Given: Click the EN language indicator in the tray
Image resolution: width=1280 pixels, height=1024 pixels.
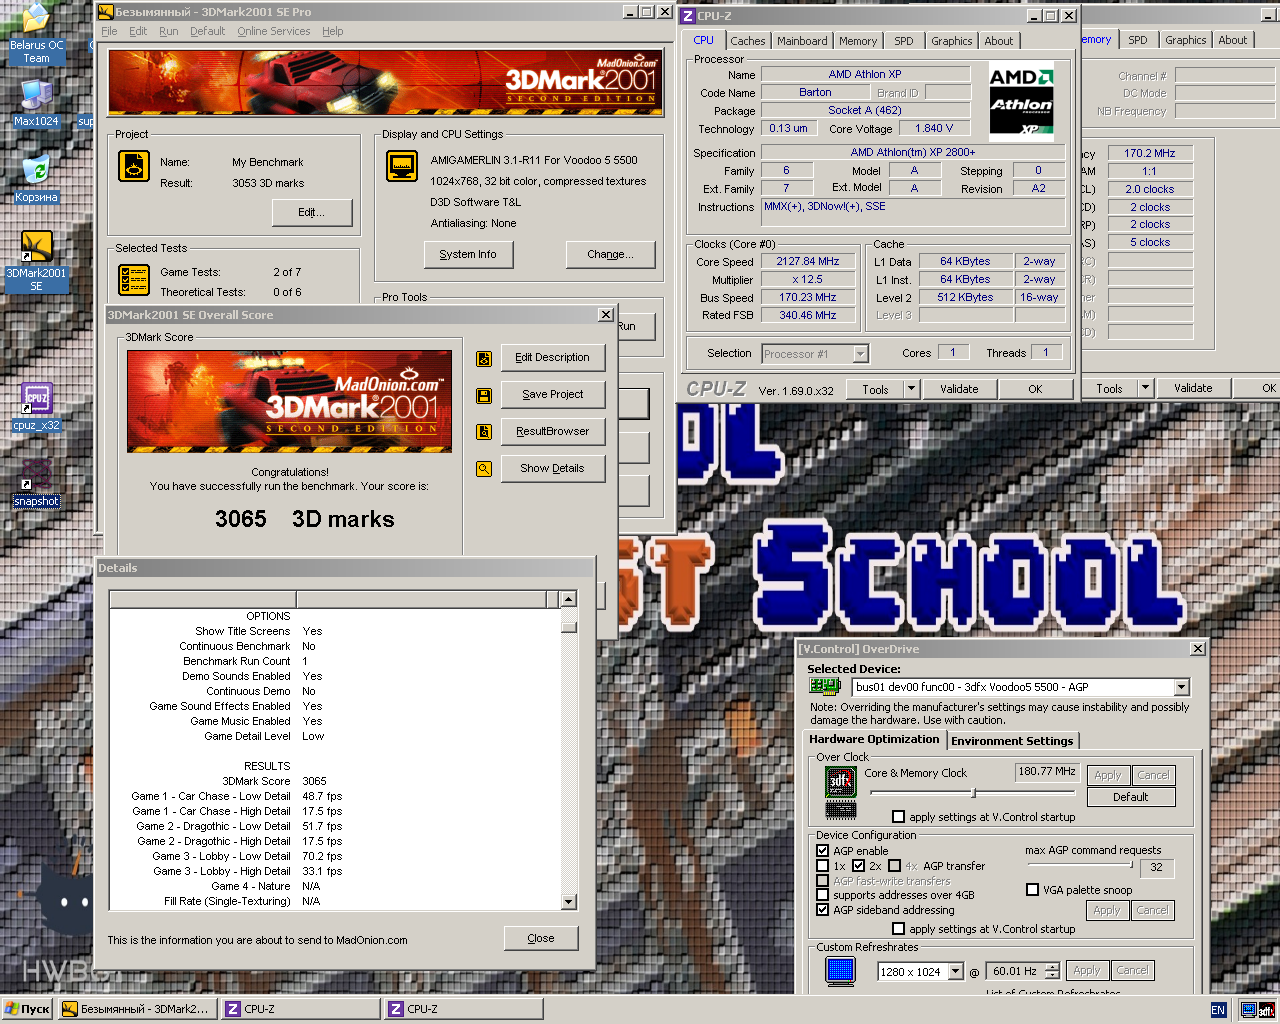Looking at the screenshot, I should tap(1218, 1010).
